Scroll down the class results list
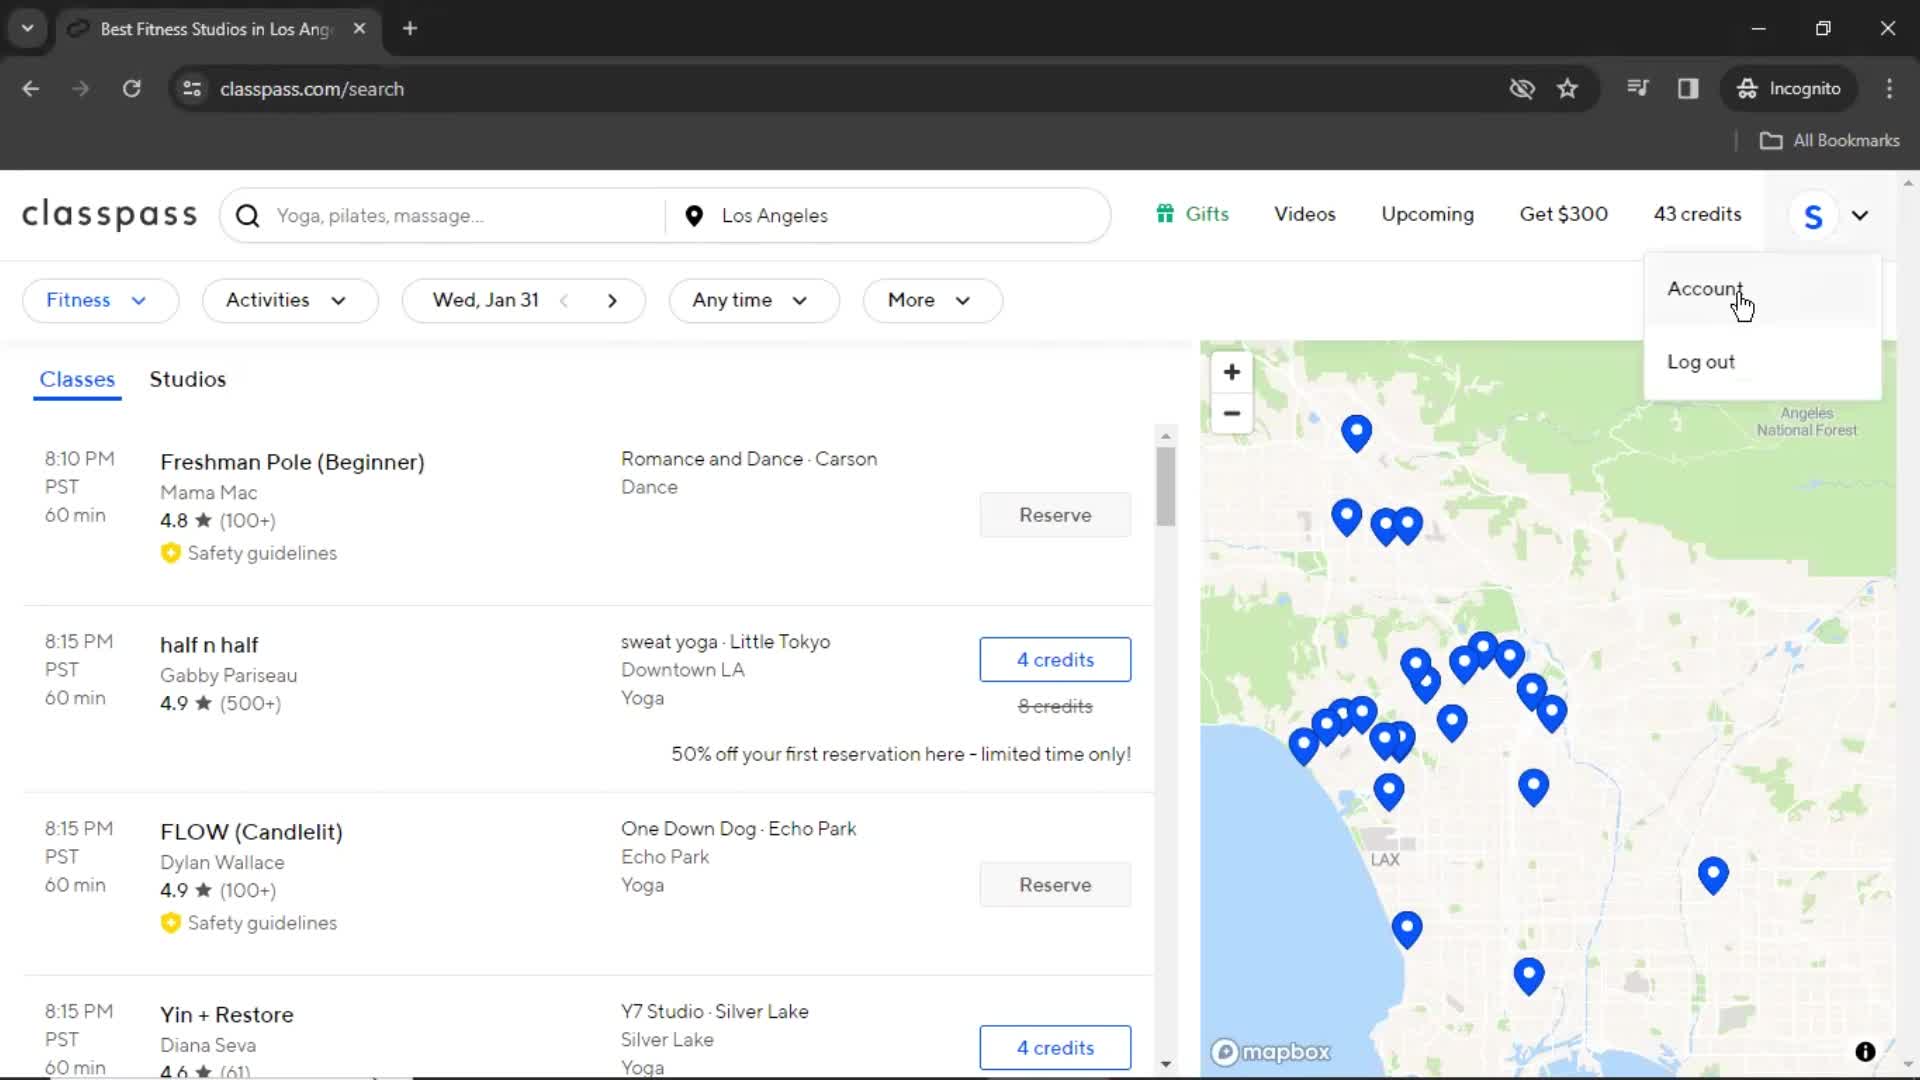The image size is (1920, 1080). point(1166,1065)
